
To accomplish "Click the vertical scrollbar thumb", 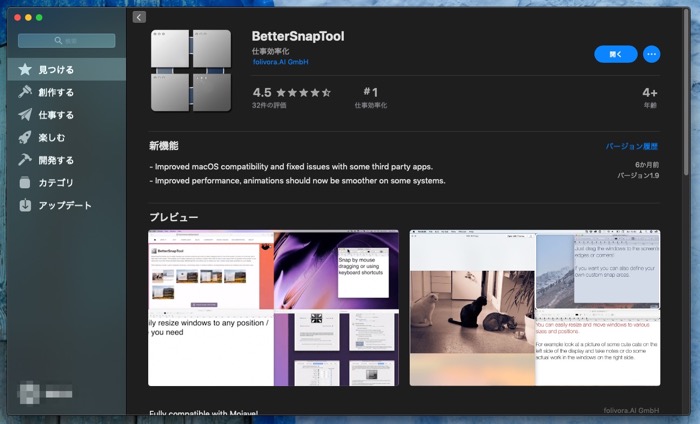I will (x=686, y=91).
